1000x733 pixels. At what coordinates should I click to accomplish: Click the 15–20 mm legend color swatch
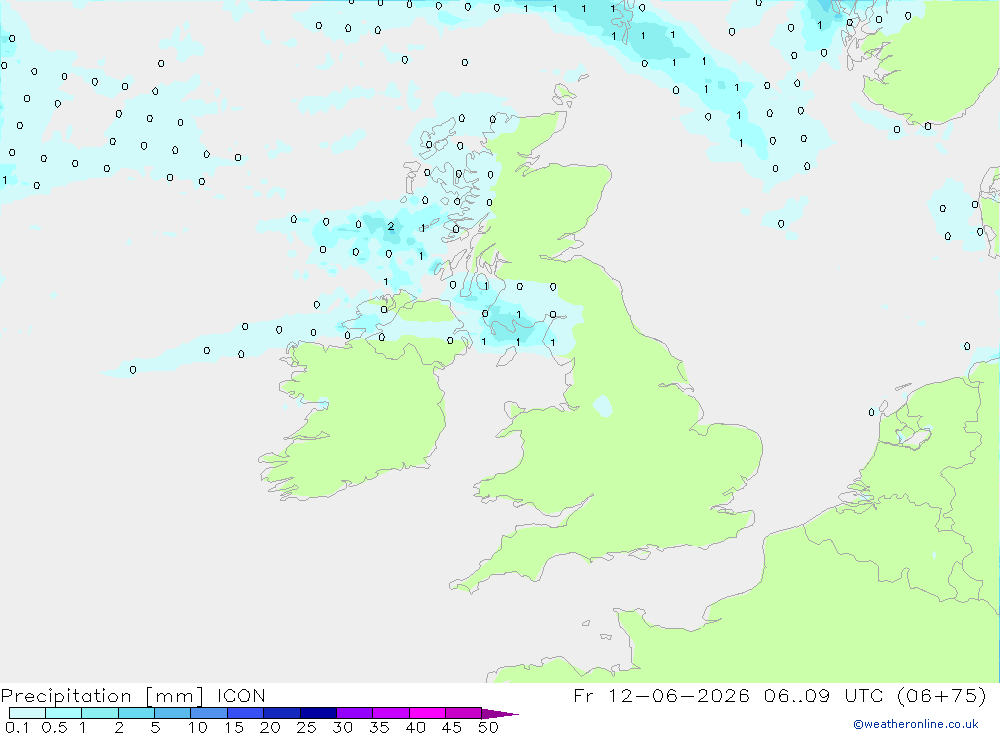246,713
